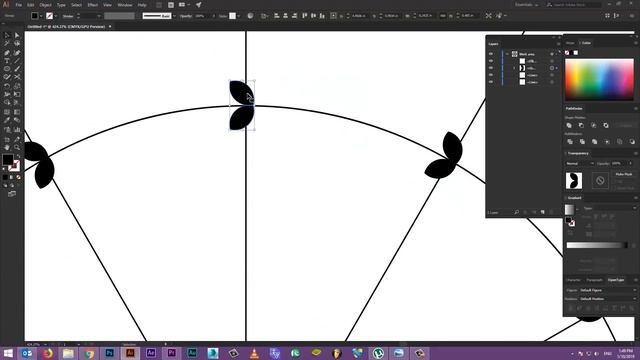Click the Expand button in Pathfinder
Image resolution: width=640 pixels, height=360 pixels.
625,125
